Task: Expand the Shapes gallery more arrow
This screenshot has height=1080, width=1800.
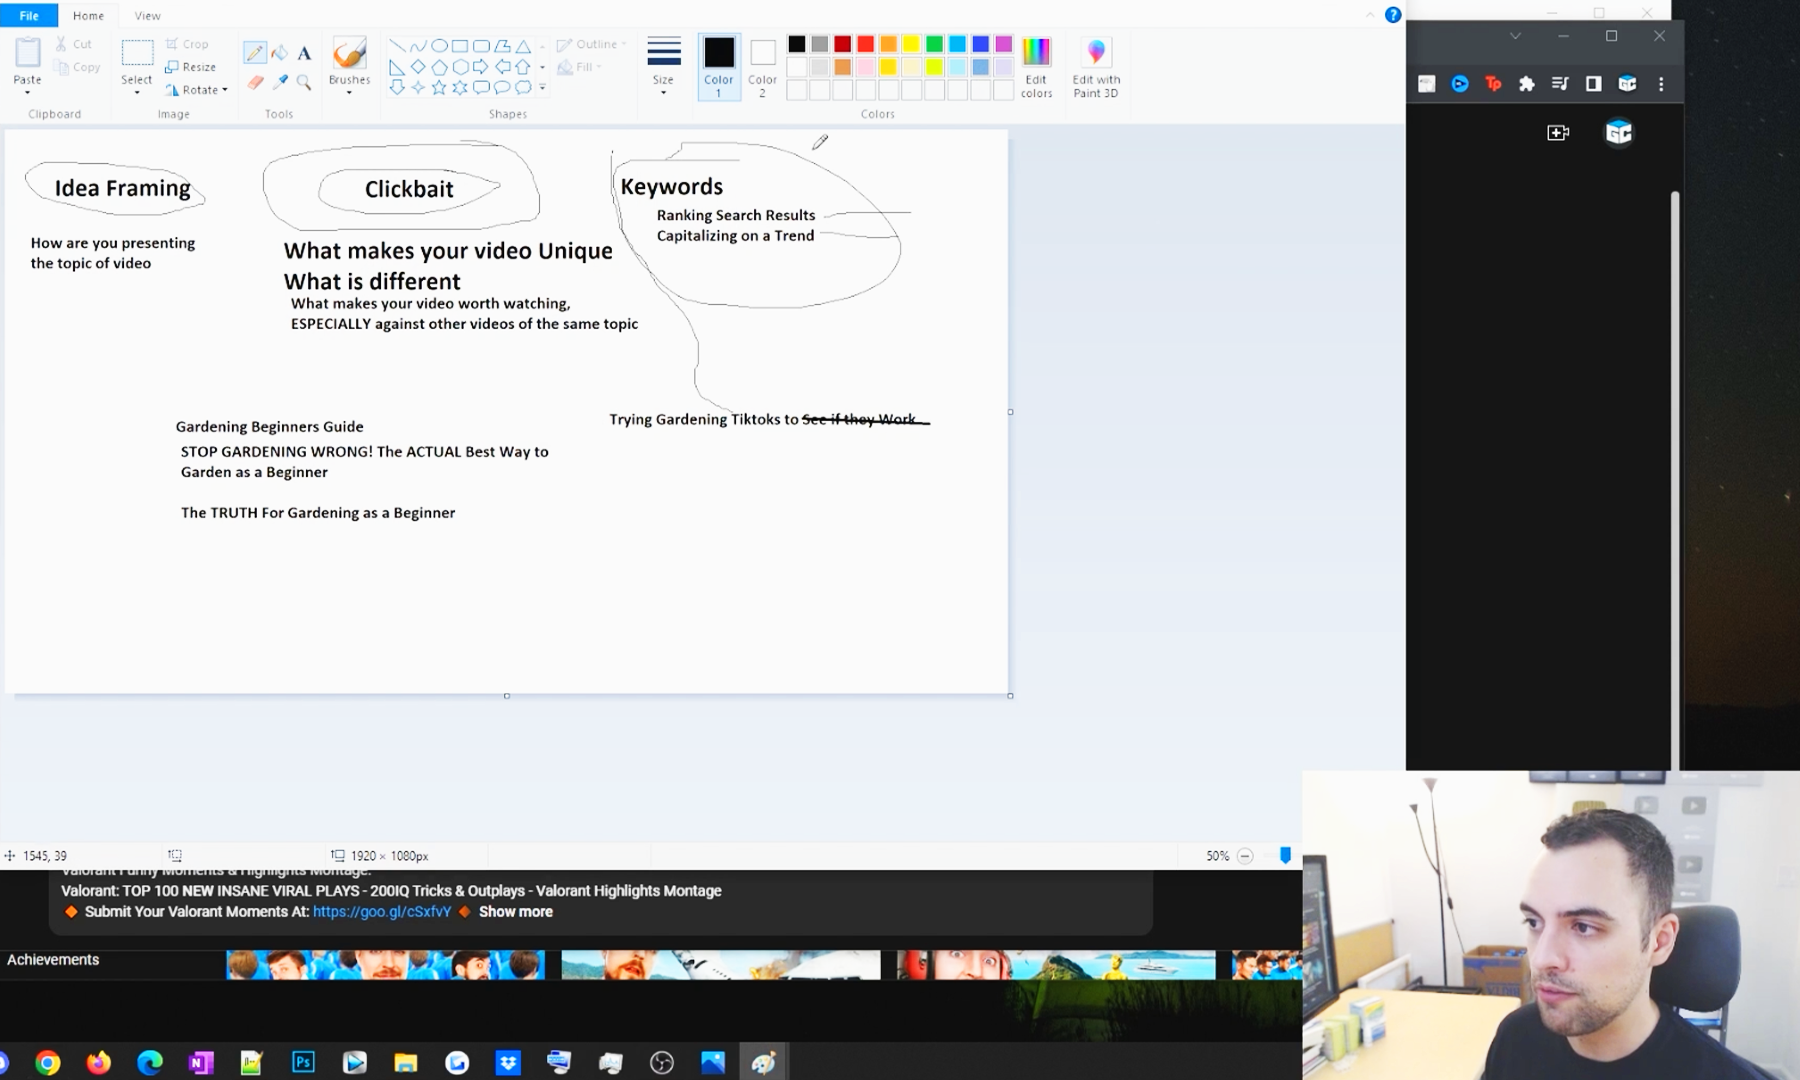Action: click(x=543, y=88)
